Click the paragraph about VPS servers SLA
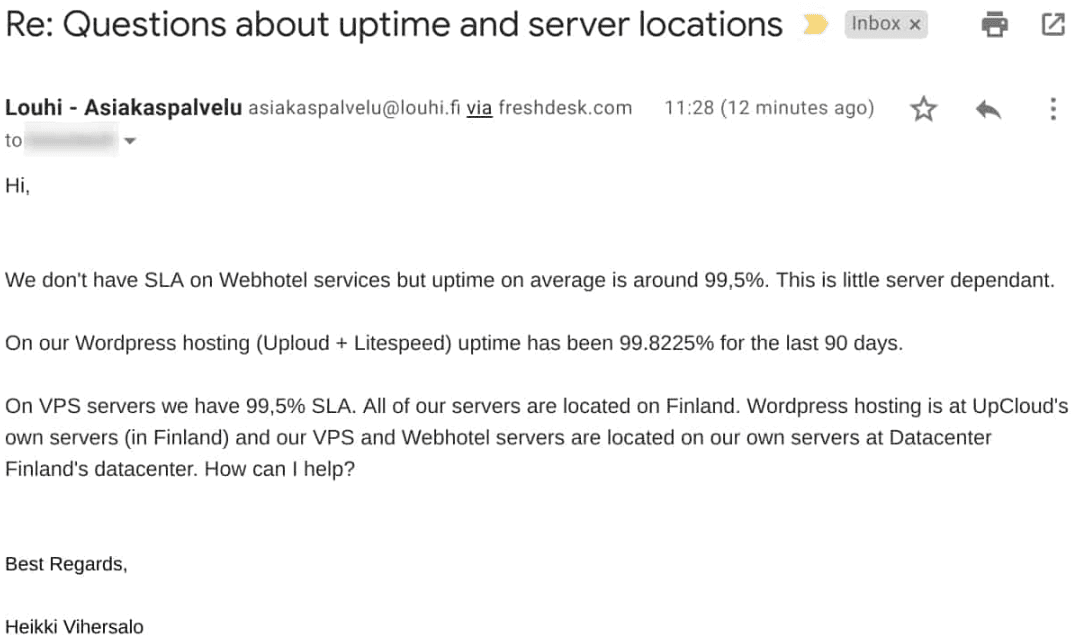This screenshot has height=641, width=1073. point(536,437)
